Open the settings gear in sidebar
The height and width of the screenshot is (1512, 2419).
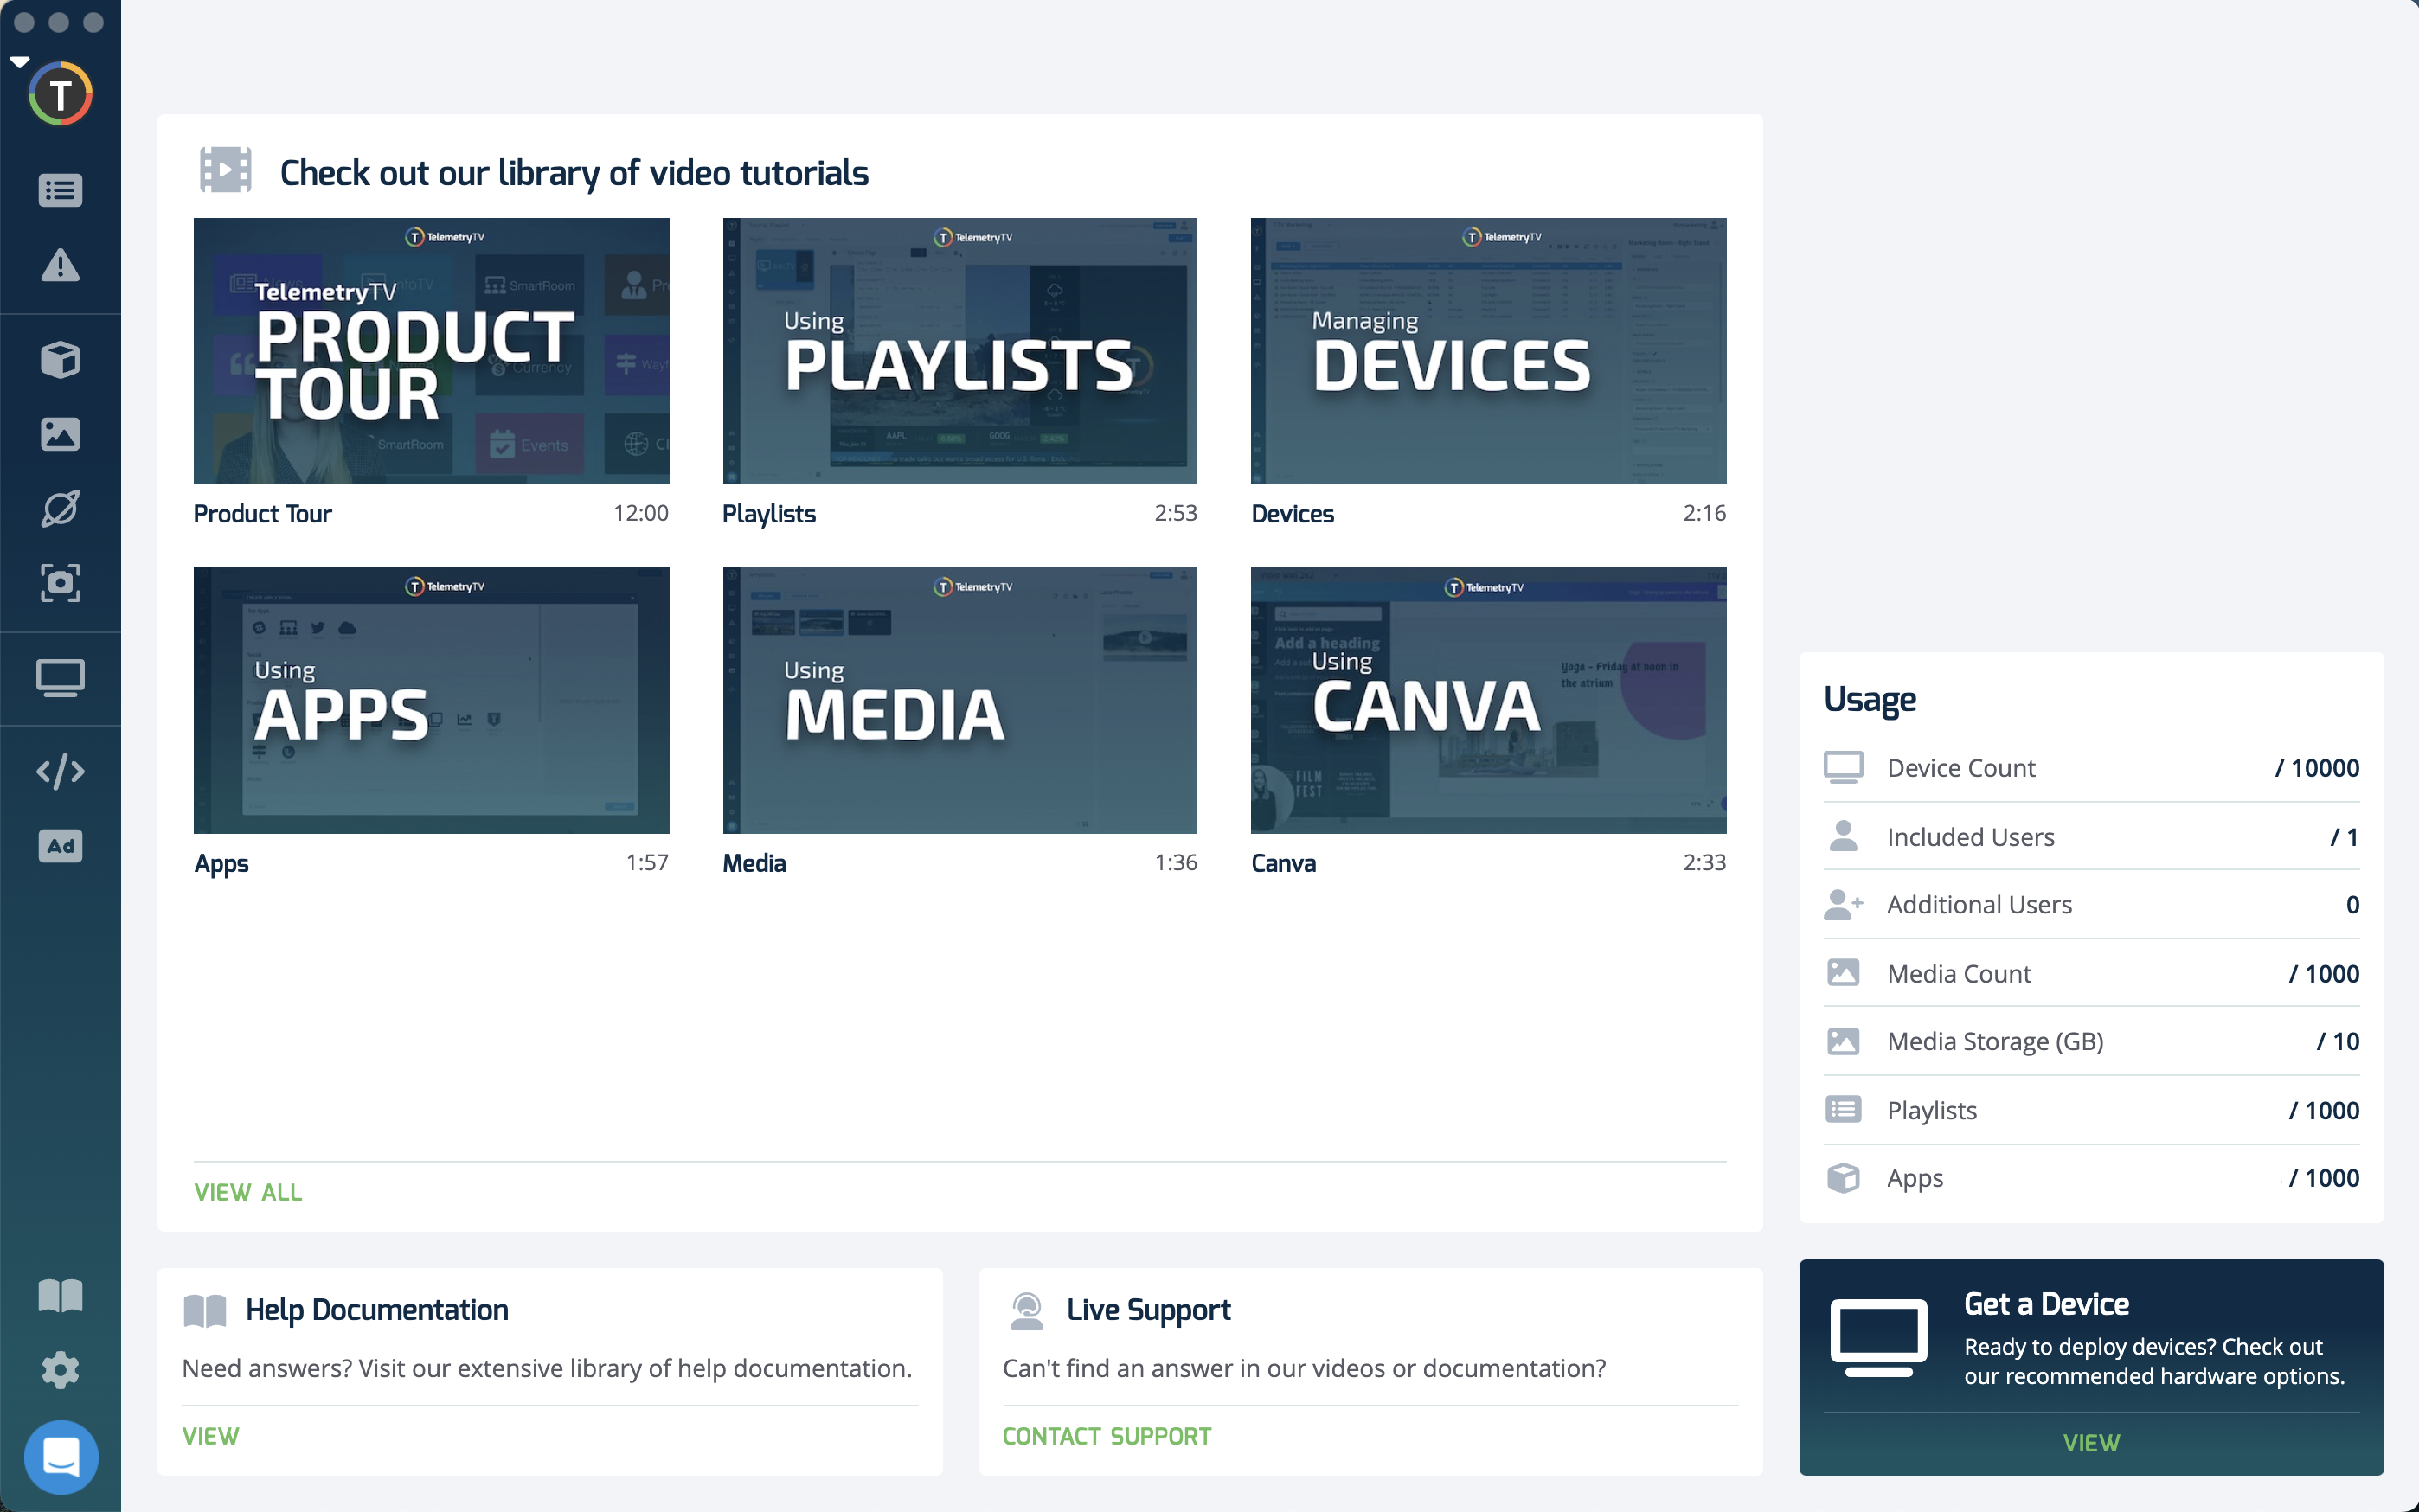pos(60,1369)
